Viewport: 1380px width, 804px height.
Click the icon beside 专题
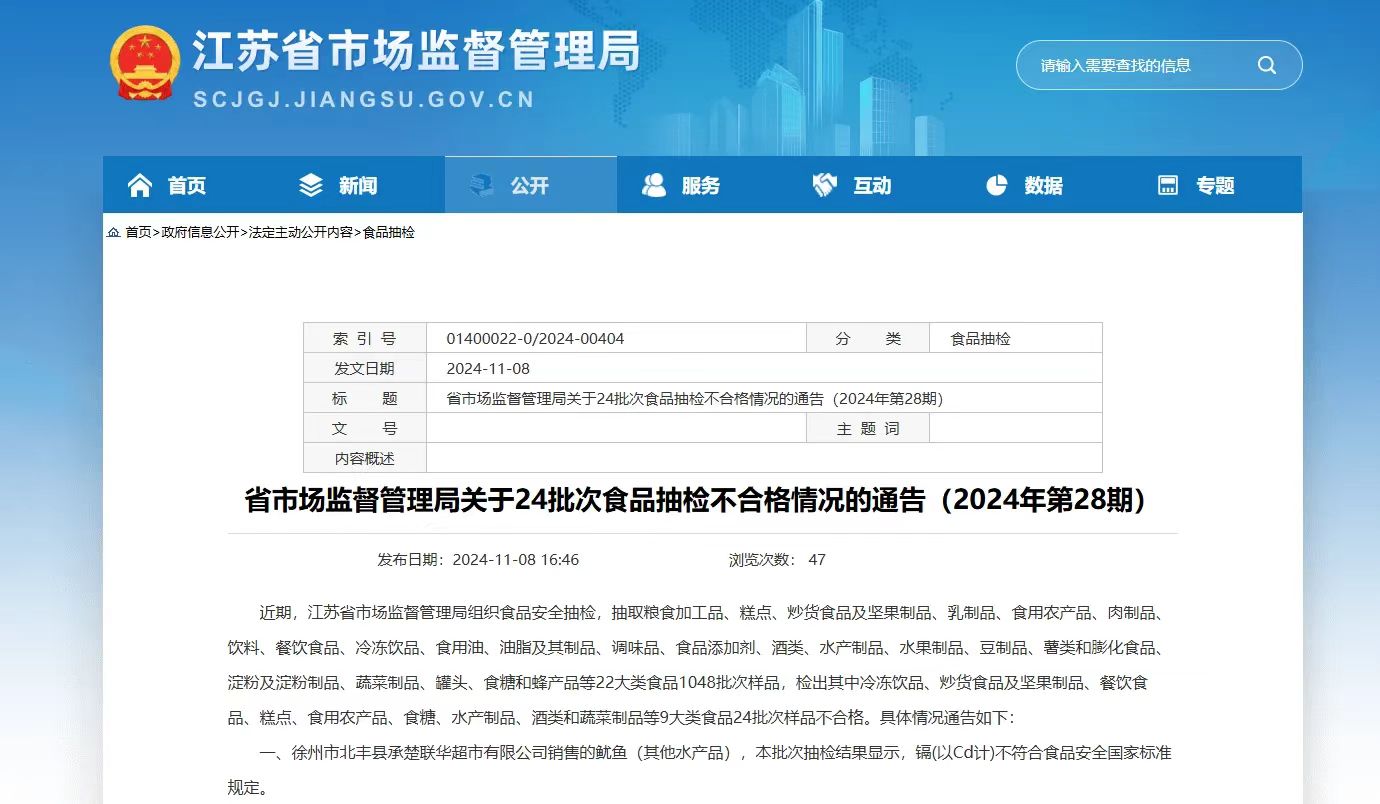click(1167, 185)
